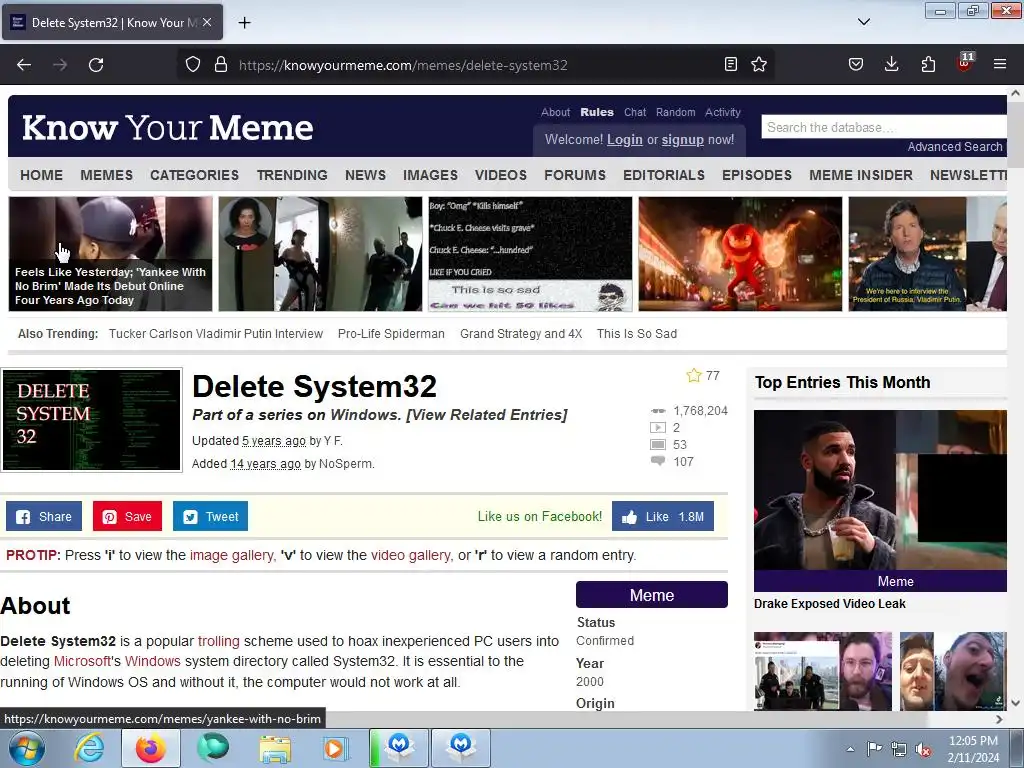The height and width of the screenshot is (768, 1024).
Task: Open the uBlock icon with badge 11
Action: tap(965, 63)
